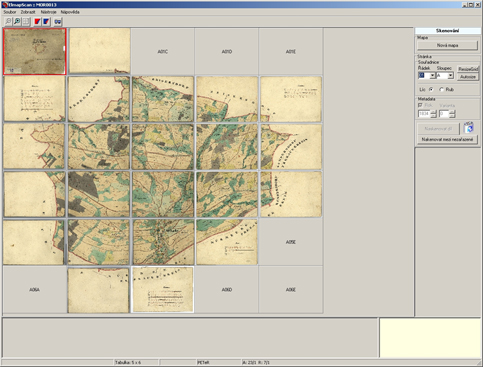
Task: Click the A: 23/1 R: 7/1 status text
Action: point(256,362)
